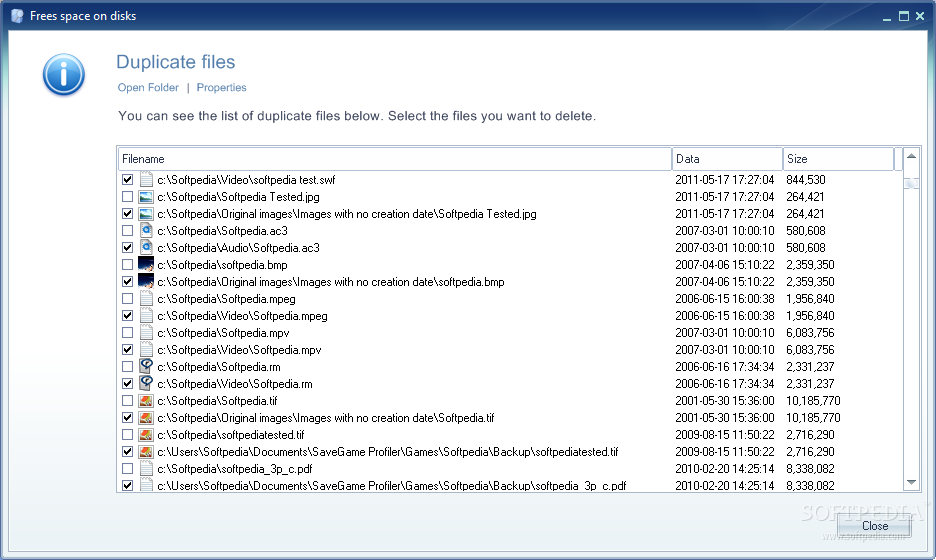Click the thumbnail icon for Original images softpedia.bmp
This screenshot has width=936, height=560.
[x=146, y=281]
